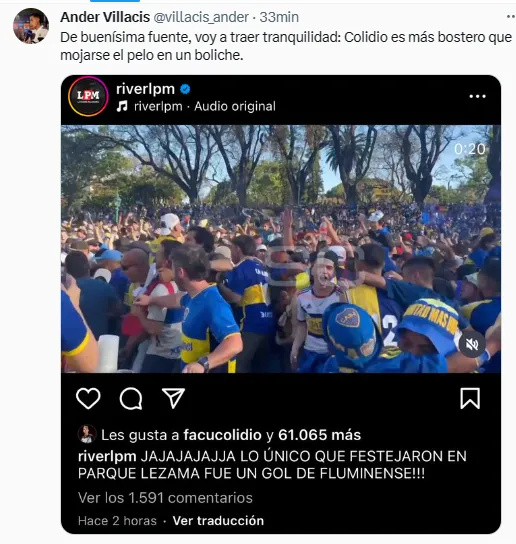Click the riverlpm username header
Image resolution: width=516 pixels, height=544 pixels.
145,89
